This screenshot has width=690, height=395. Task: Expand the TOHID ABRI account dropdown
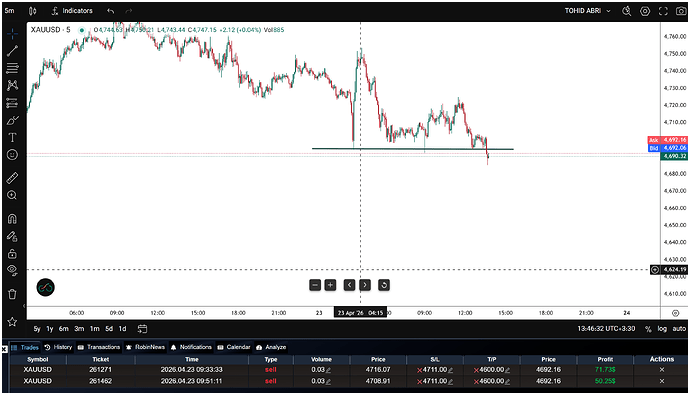pos(588,11)
